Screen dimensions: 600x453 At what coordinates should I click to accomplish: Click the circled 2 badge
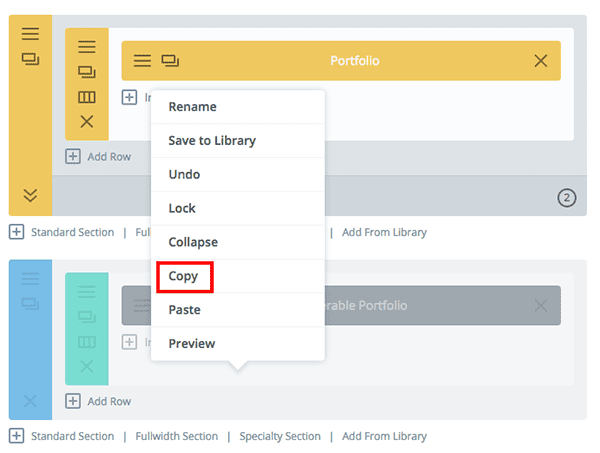click(567, 198)
